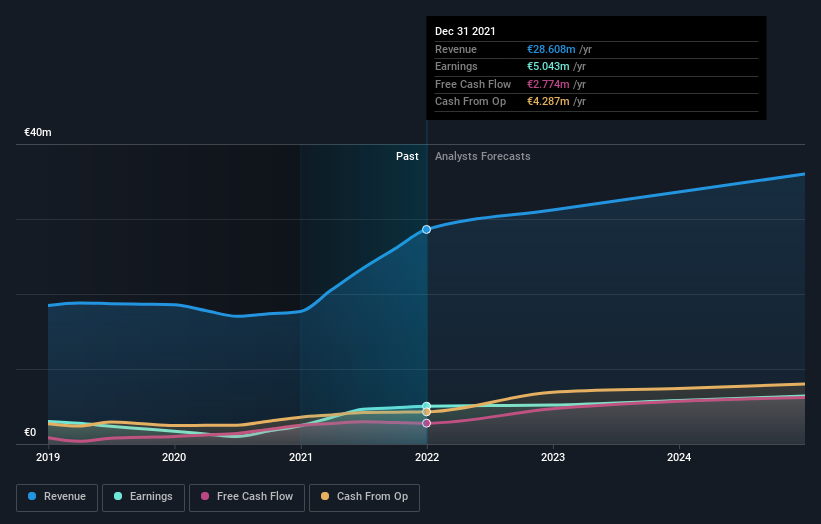
Task: Click the Free Cash Flow label in tooltip
Action: pos(473,84)
